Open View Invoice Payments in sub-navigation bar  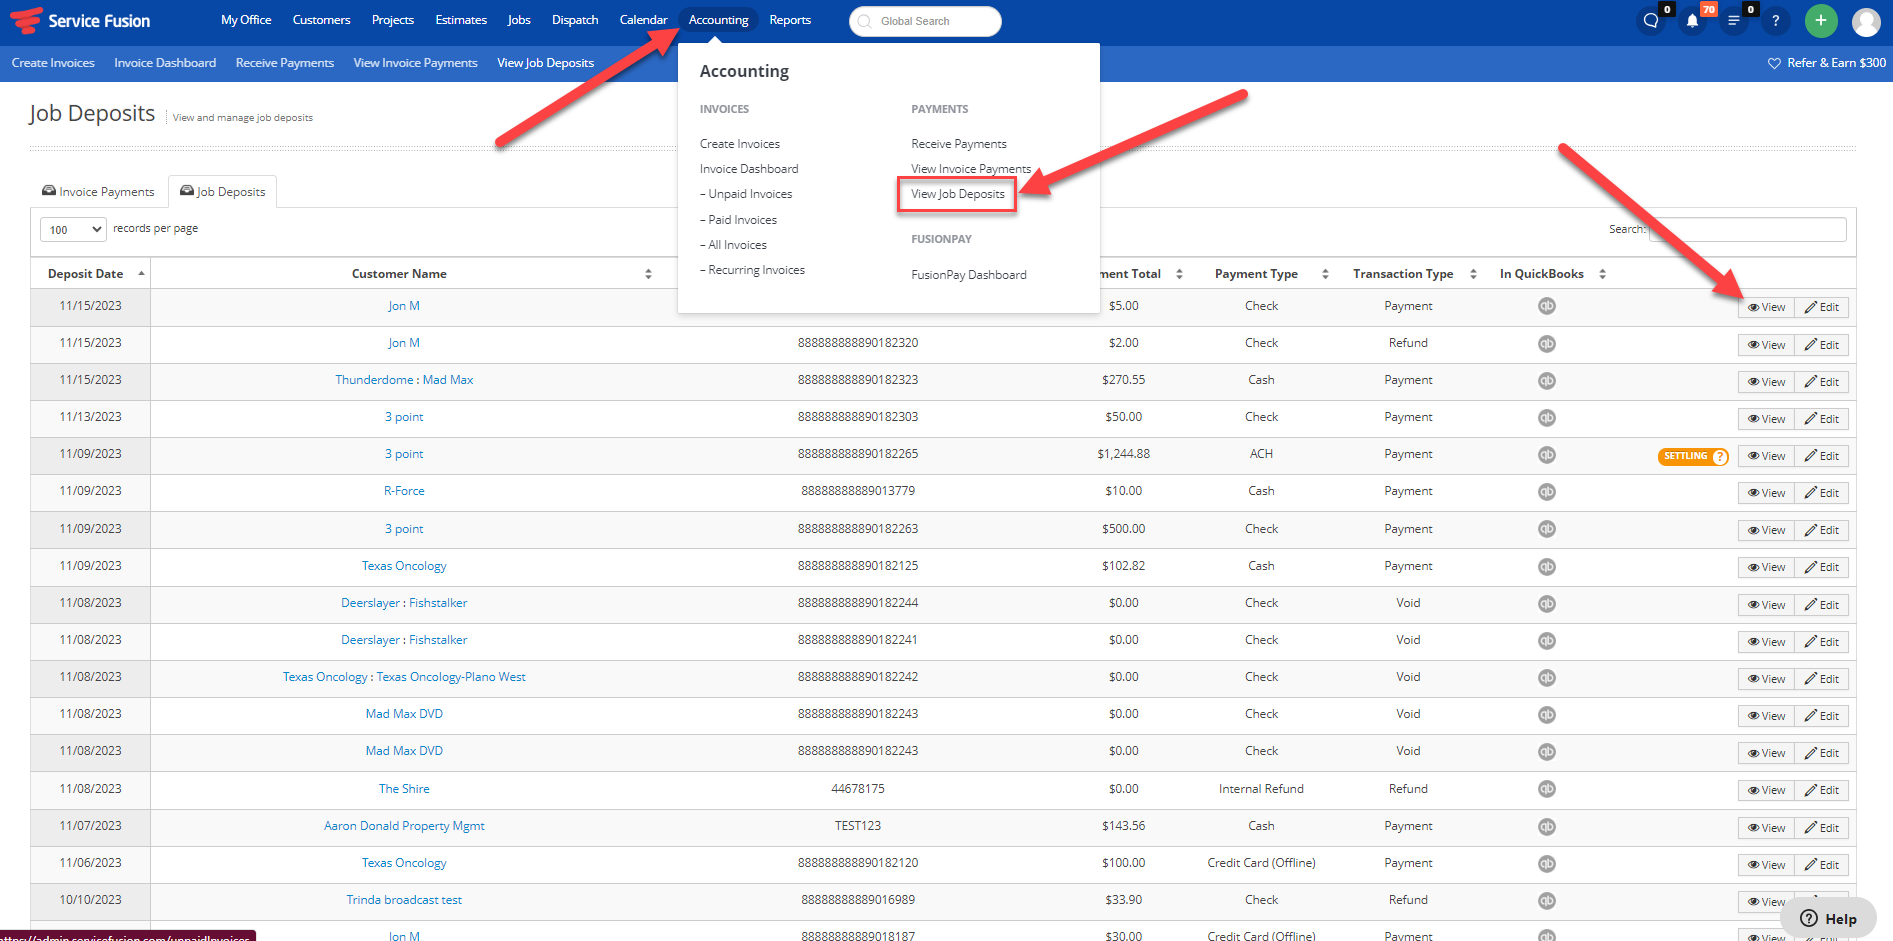pyautogui.click(x=415, y=63)
